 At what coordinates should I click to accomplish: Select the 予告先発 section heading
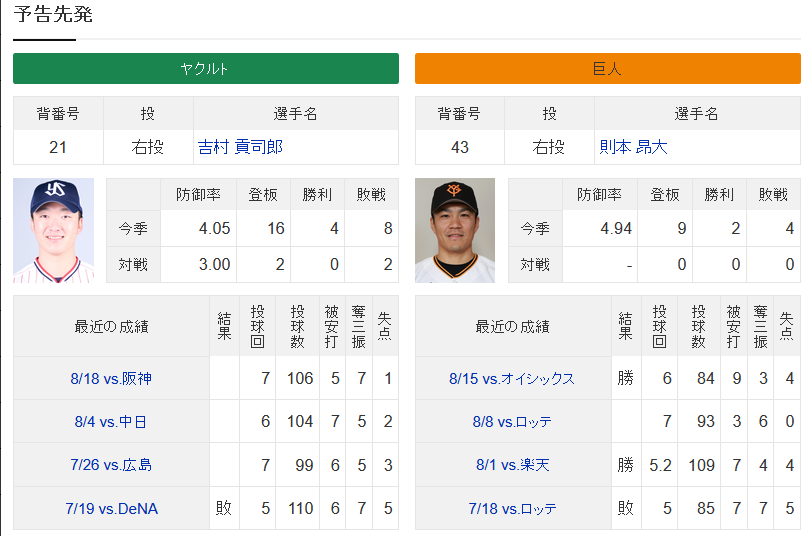53,14
